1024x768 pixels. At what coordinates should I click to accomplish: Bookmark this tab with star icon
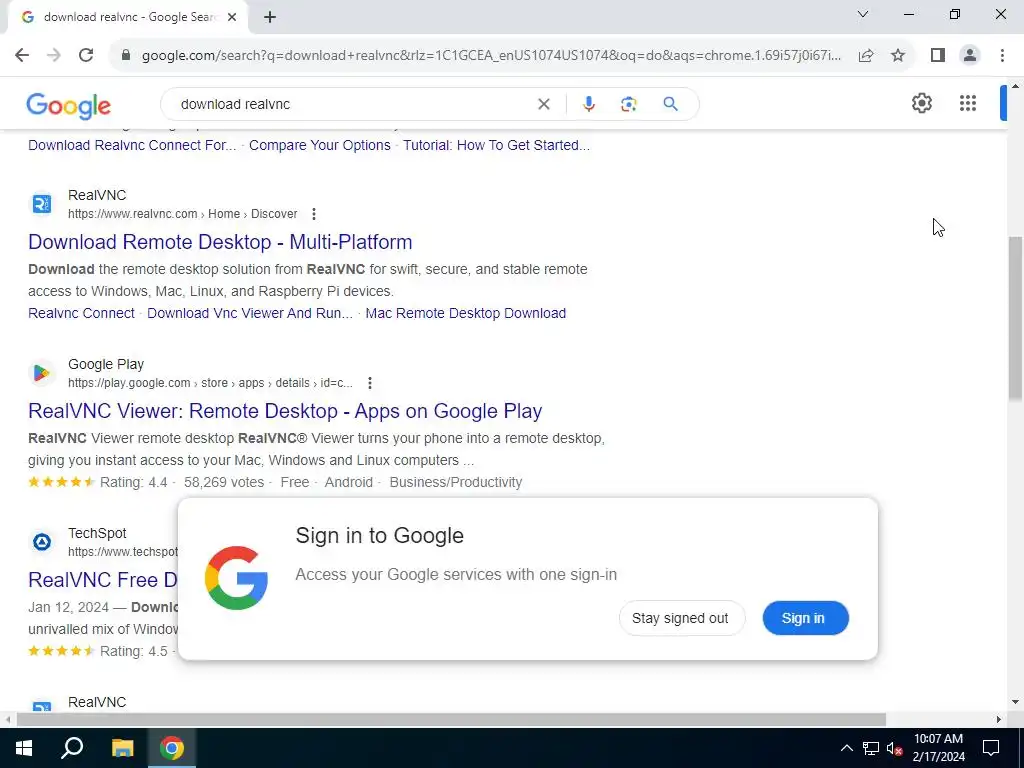pos(898,55)
